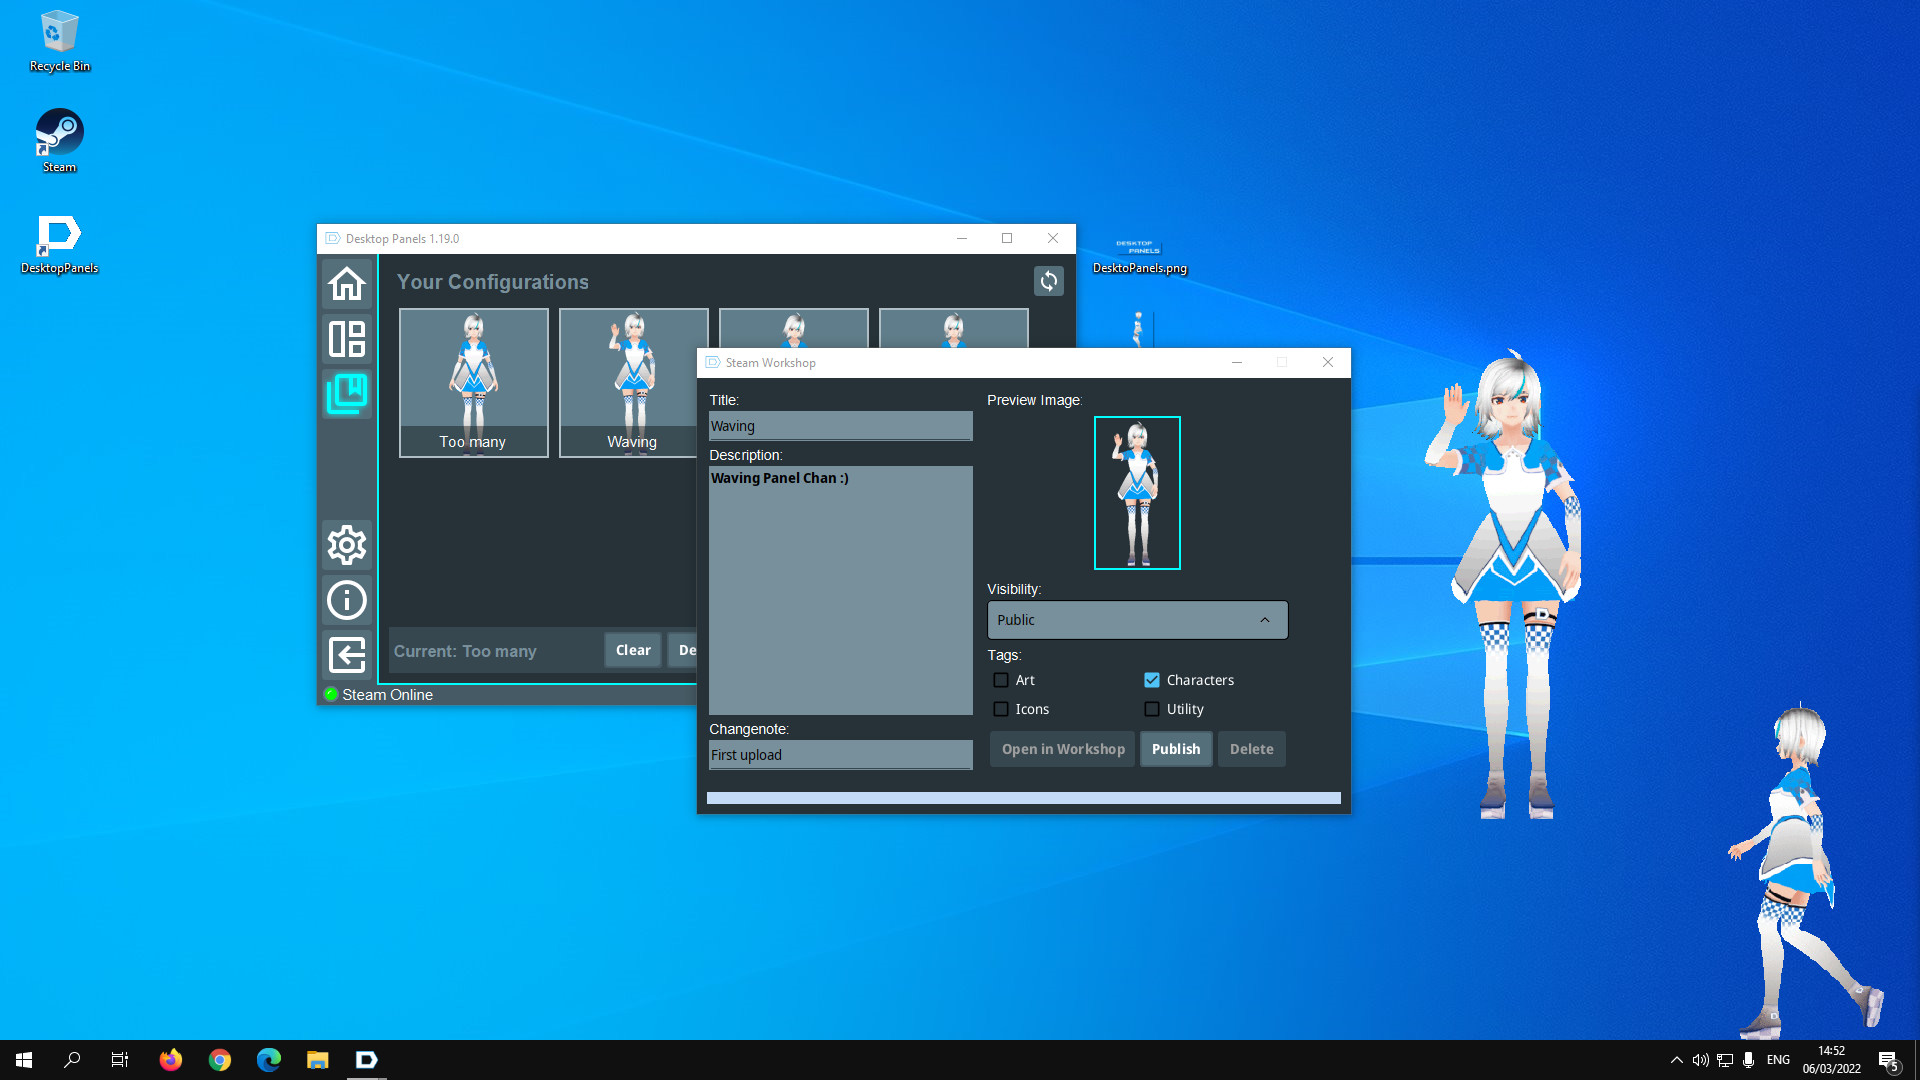Open the Visibility dropdown set to Public
1920x1080 pixels.
pos(1137,620)
